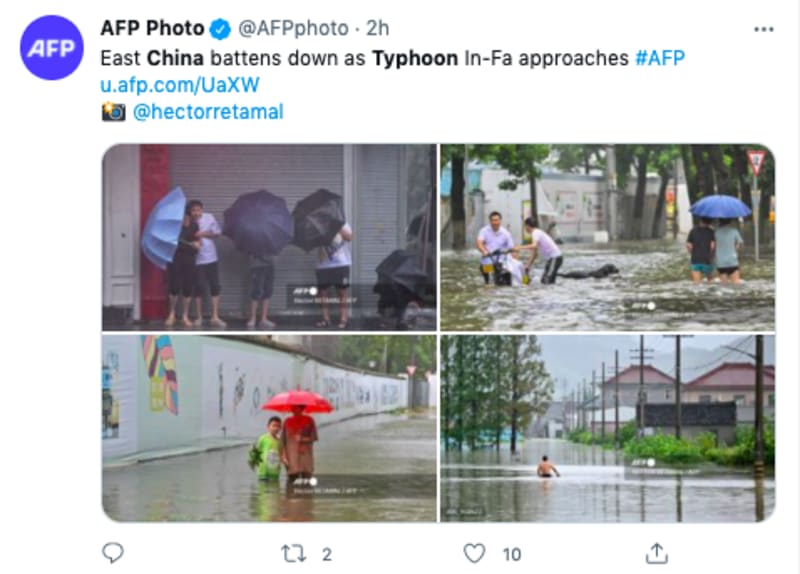Open photo with the red umbrella

(x=269, y=428)
